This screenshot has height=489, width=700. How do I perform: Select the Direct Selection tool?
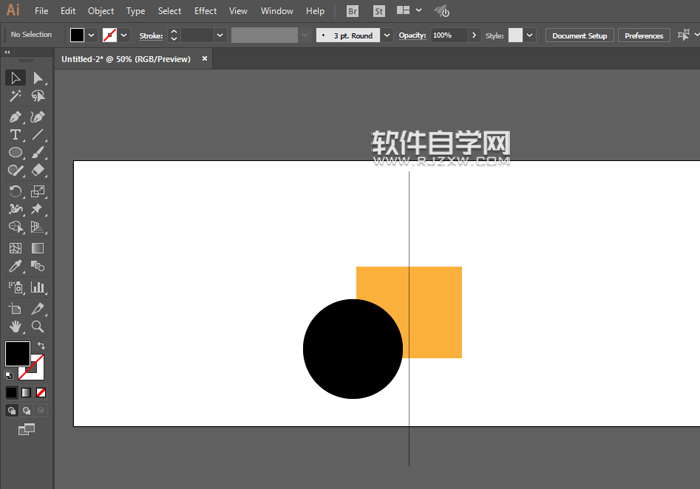click(38, 78)
